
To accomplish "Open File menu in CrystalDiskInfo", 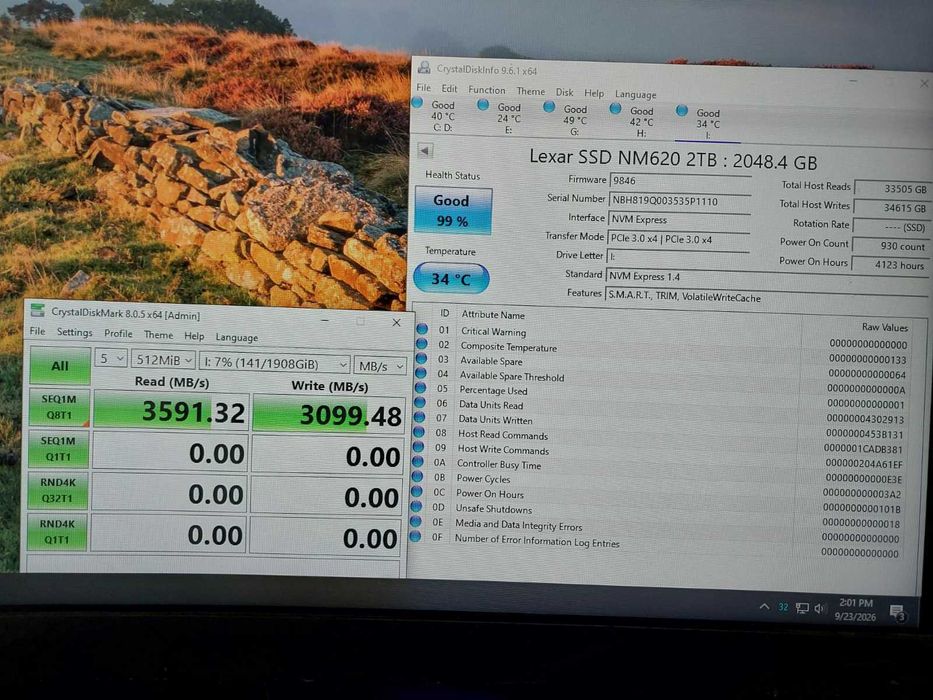I will [424, 88].
